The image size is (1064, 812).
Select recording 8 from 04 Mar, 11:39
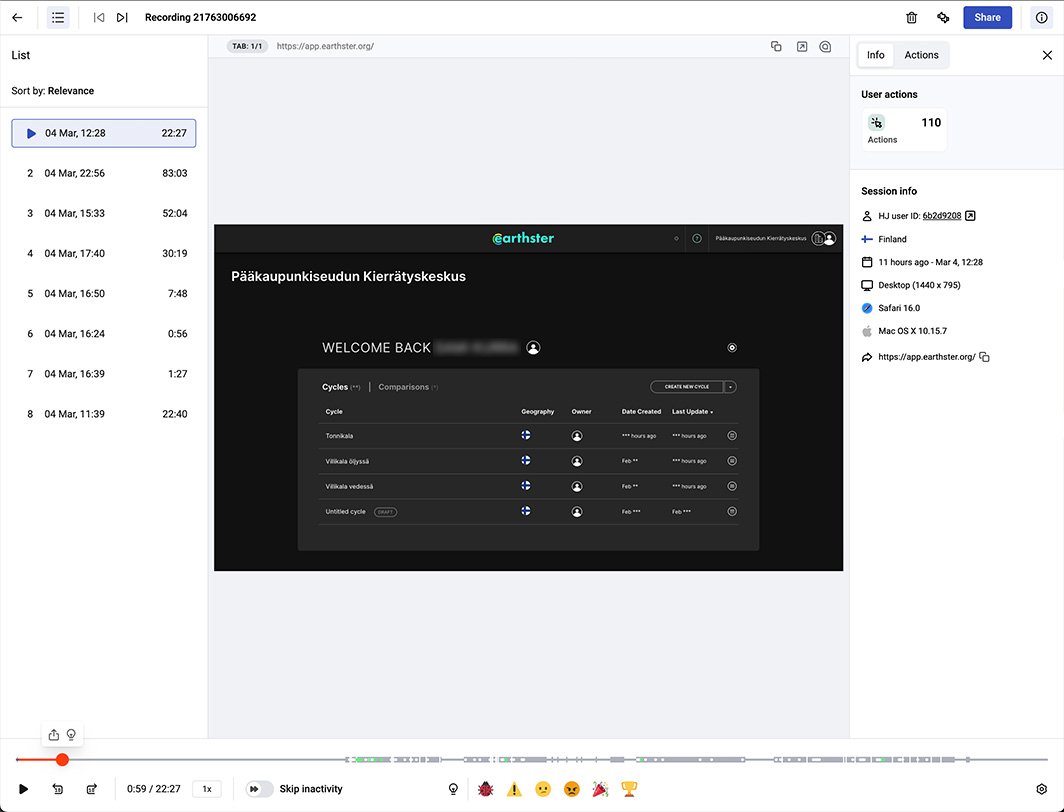point(104,413)
